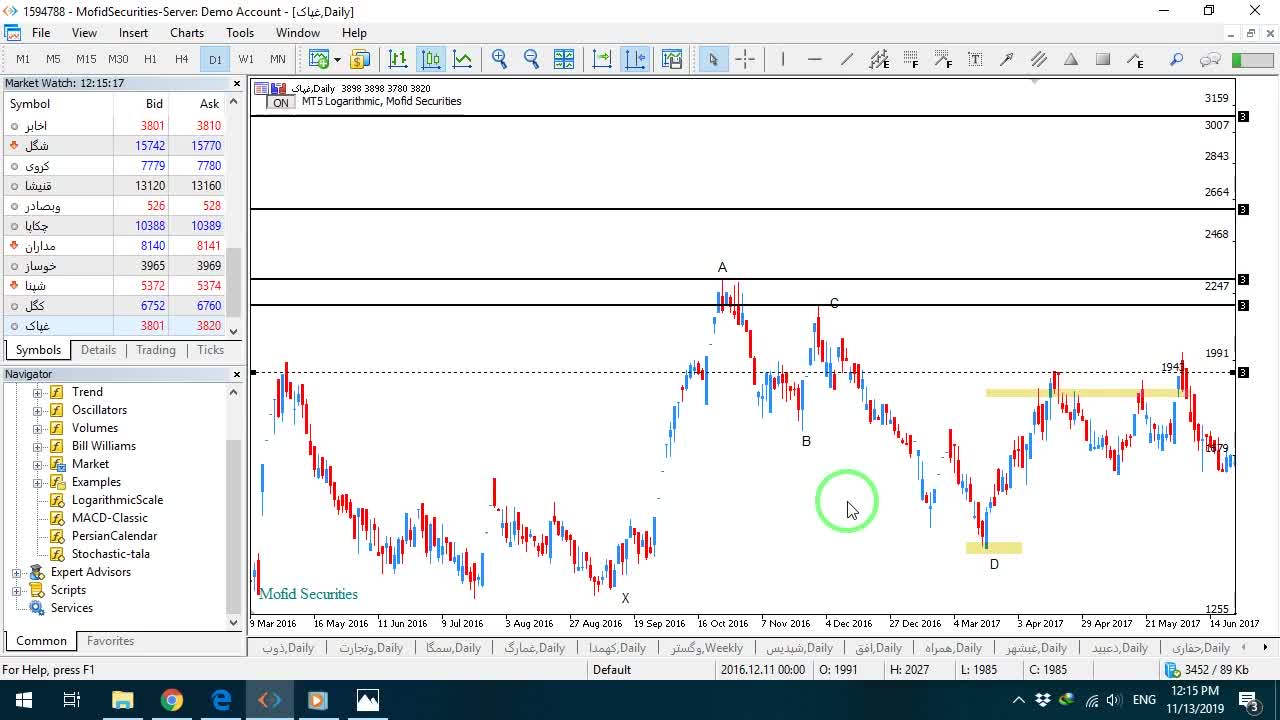Switch timeframe to MN monthly

pos(277,59)
